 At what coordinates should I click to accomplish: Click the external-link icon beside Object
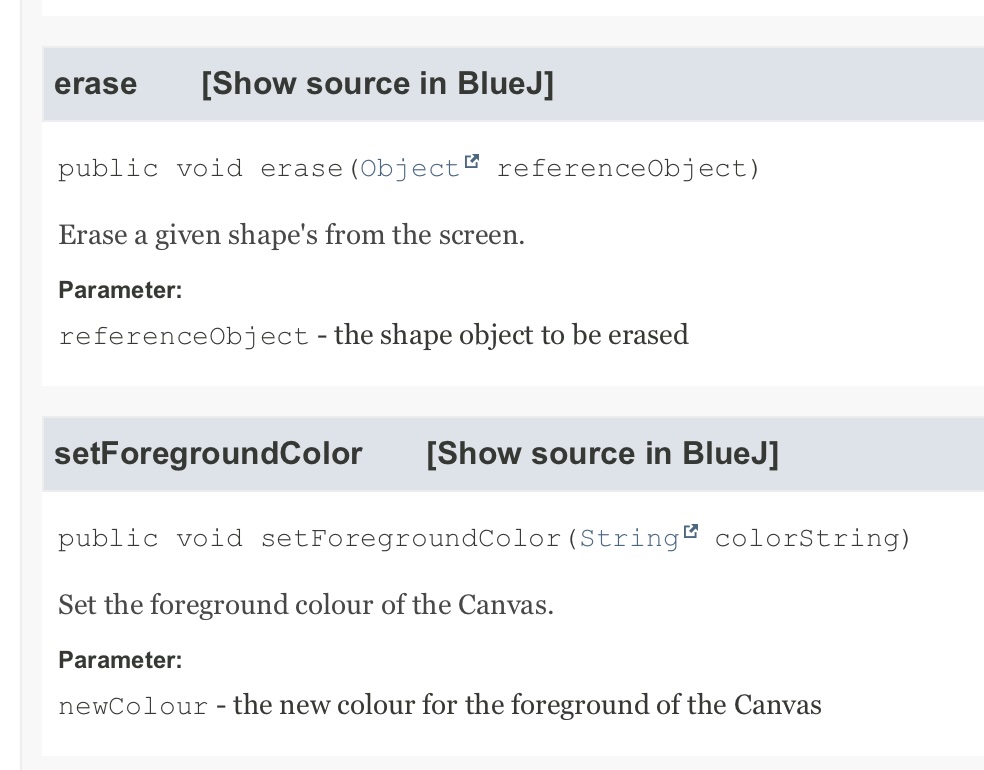[472, 163]
